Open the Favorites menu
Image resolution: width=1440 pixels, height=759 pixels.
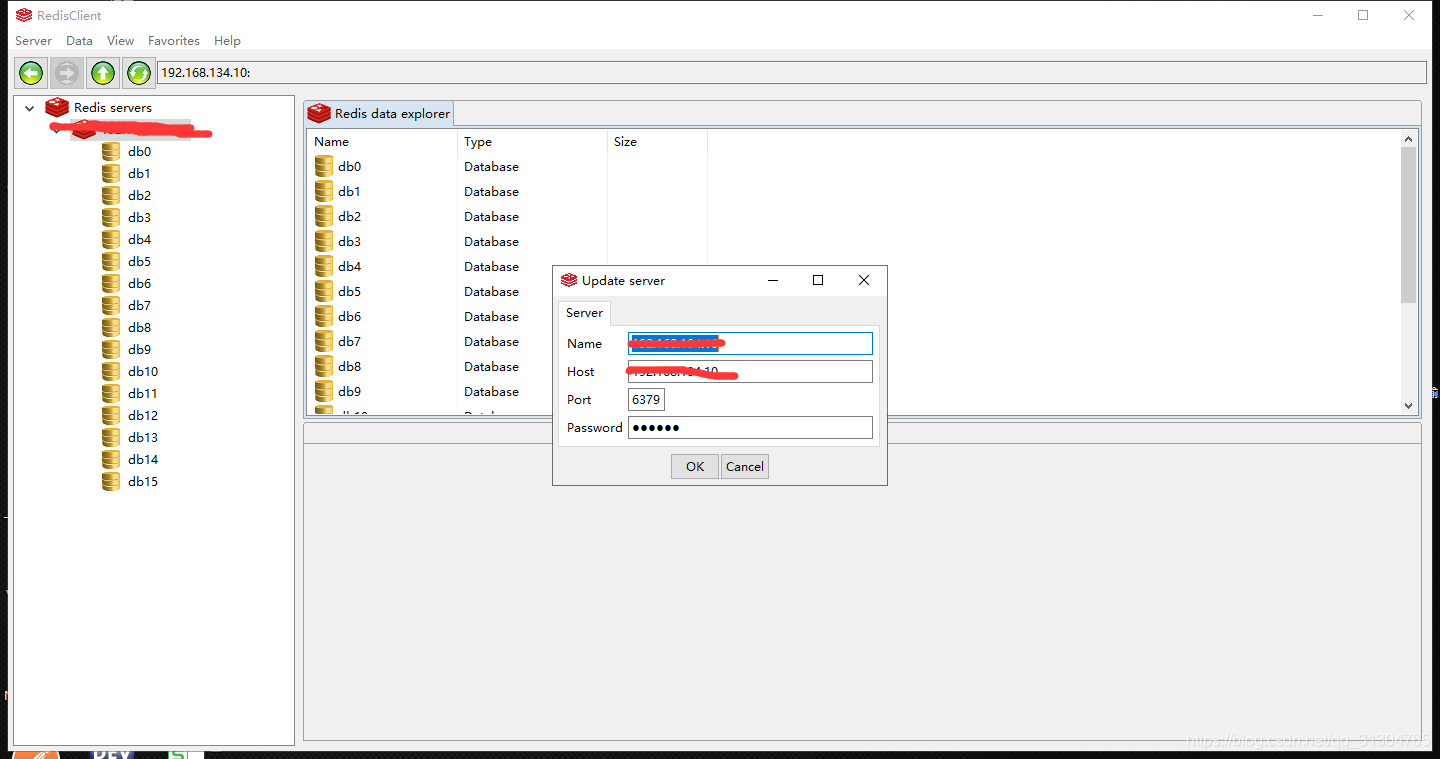point(174,41)
